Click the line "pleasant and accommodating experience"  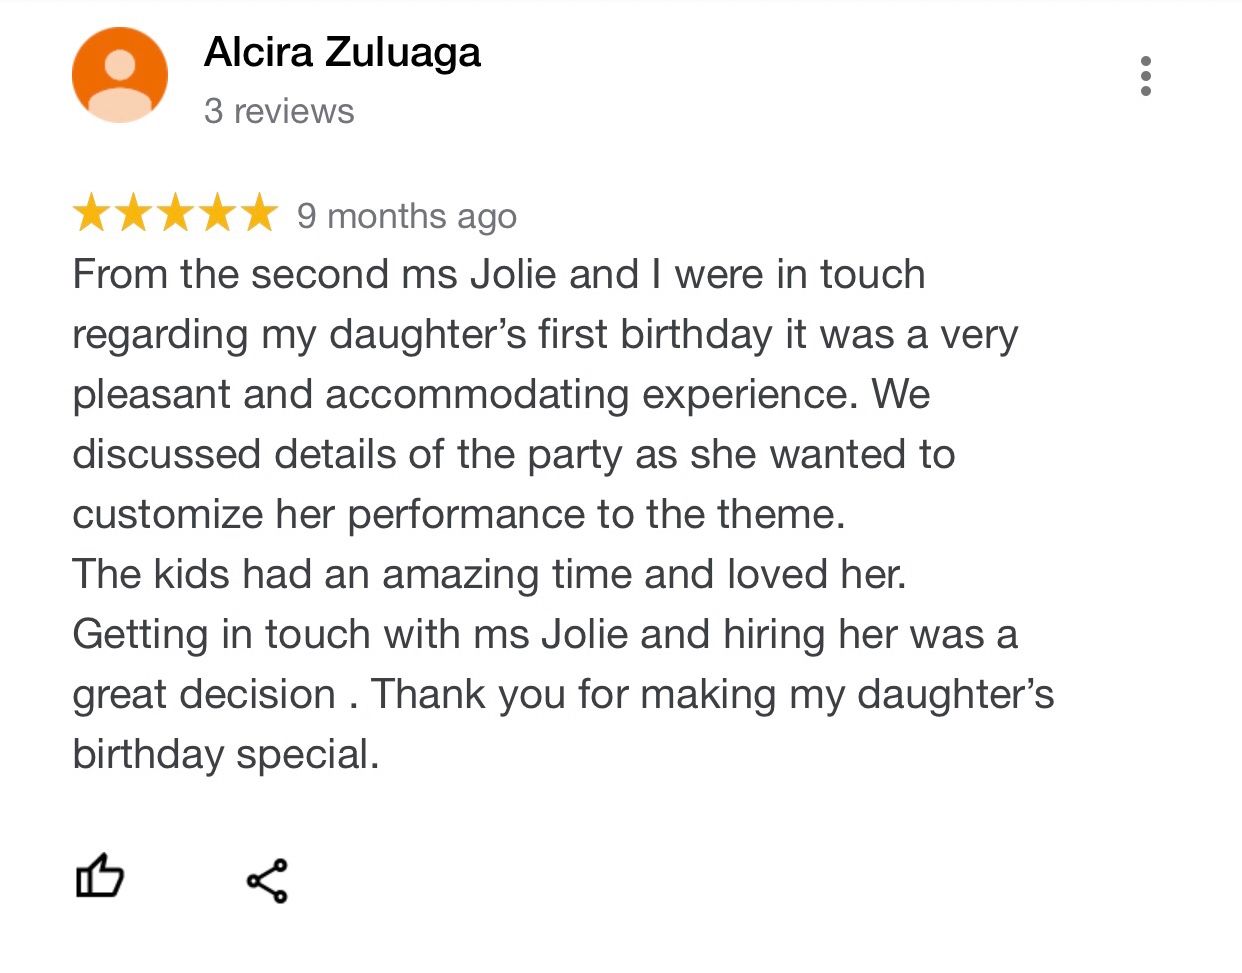501,395
